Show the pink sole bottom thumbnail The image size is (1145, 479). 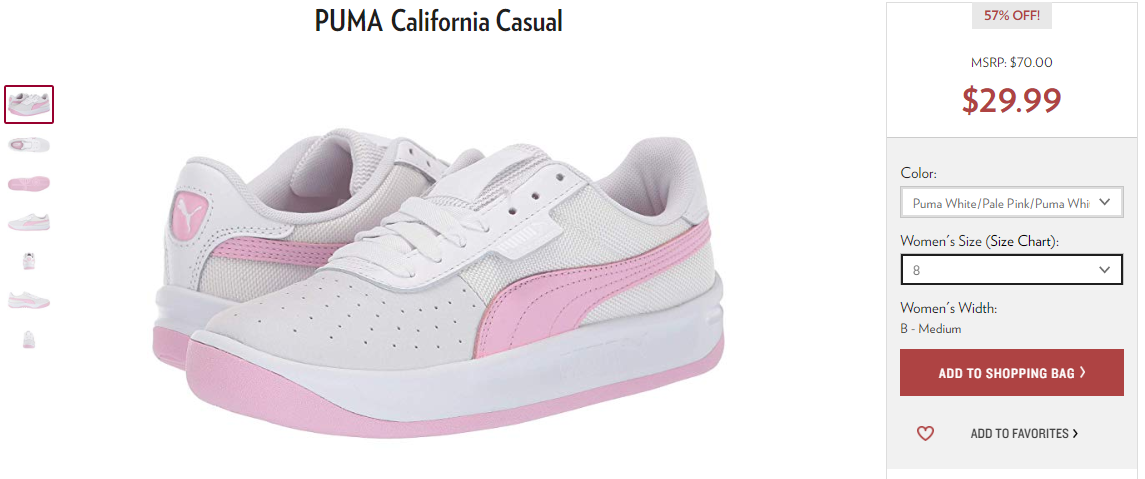pos(29,184)
